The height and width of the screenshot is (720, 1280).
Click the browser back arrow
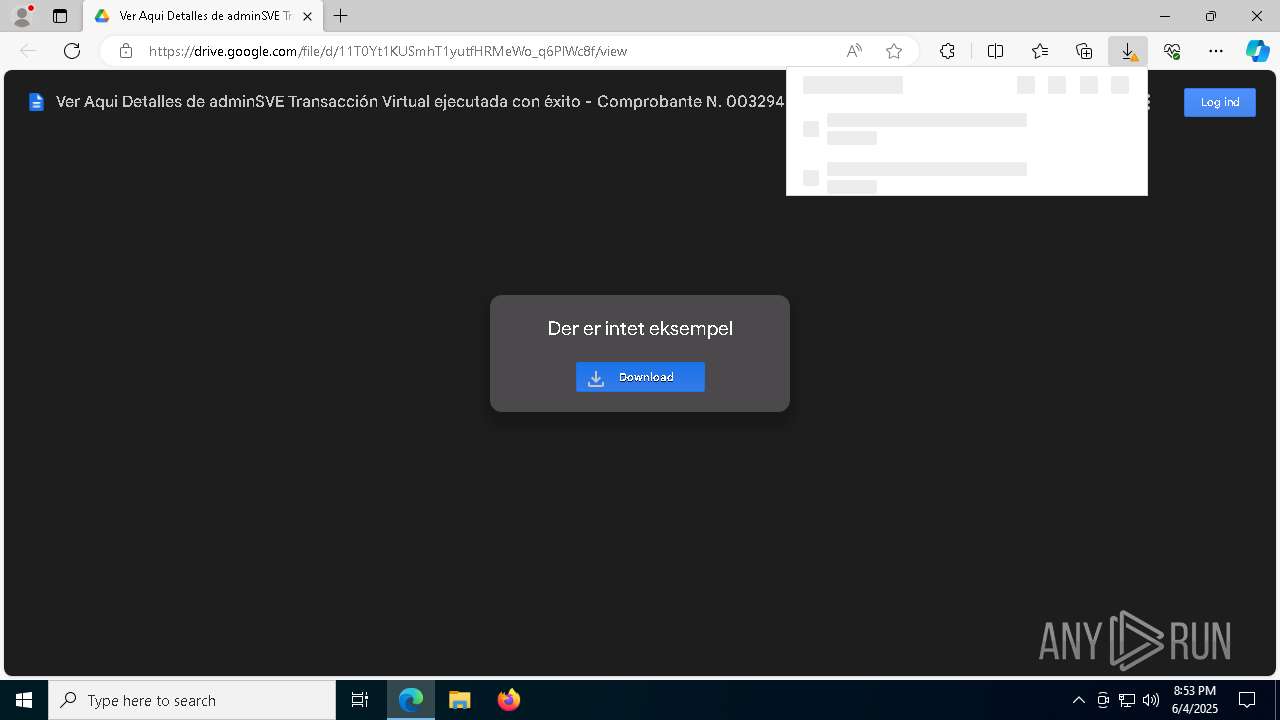(x=28, y=51)
